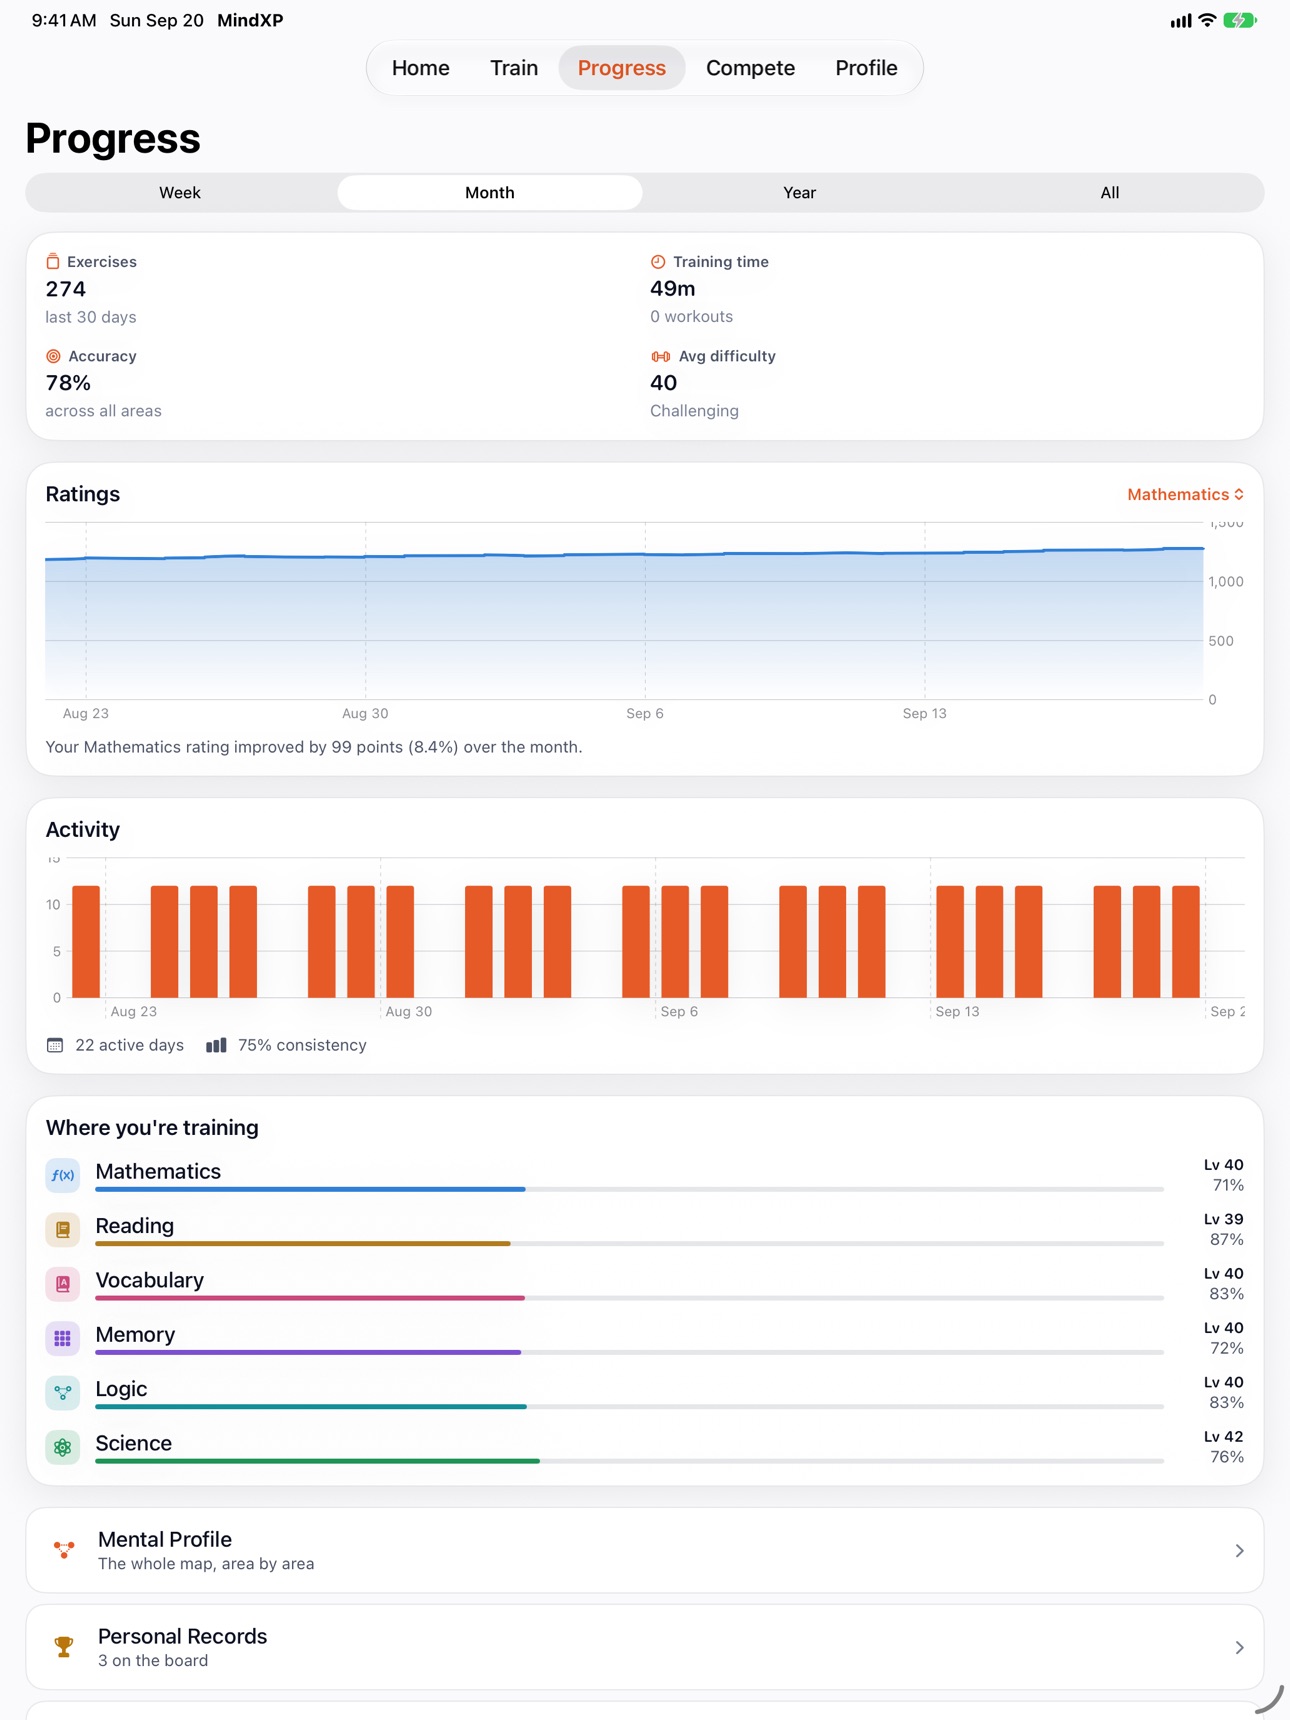Tap the Memory grid icon
The height and width of the screenshot is (1720, 1290).
[x=63, y=1338]
